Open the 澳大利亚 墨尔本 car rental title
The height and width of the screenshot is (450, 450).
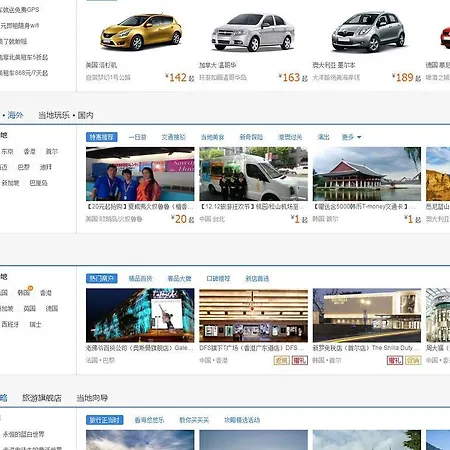click(334, 65)
